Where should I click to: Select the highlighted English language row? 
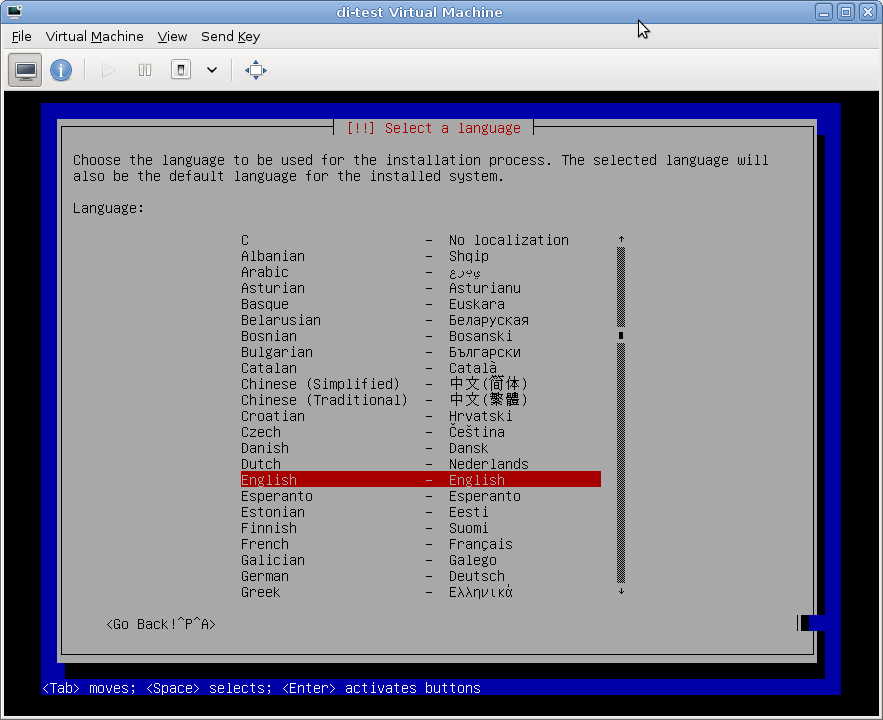pos(421,480)
